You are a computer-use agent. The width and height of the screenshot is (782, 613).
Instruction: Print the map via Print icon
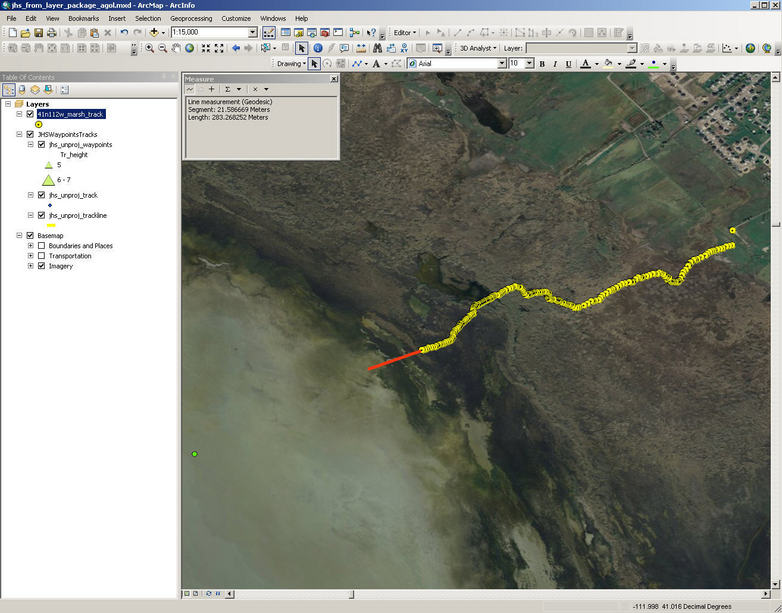(51, 33)
